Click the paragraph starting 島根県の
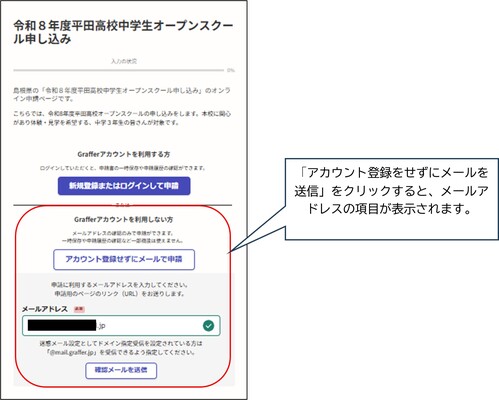Image resolution: width=499 pixels, height=400 pixels. (122, 94)
